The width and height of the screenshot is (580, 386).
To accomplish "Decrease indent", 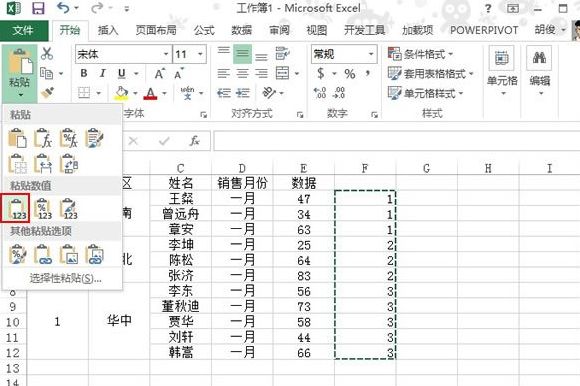I will point(223,93).
